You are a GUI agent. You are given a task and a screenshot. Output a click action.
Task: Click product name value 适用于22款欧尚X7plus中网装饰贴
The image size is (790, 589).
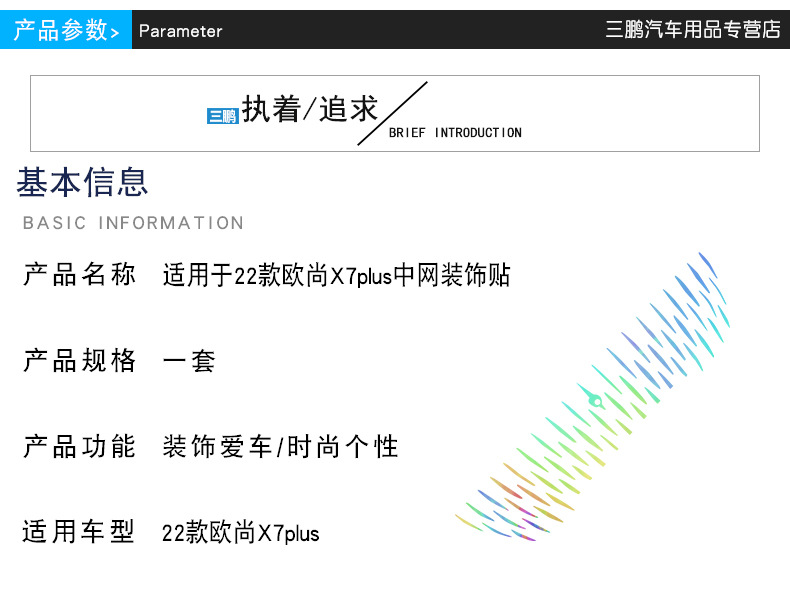click(337, 276)
